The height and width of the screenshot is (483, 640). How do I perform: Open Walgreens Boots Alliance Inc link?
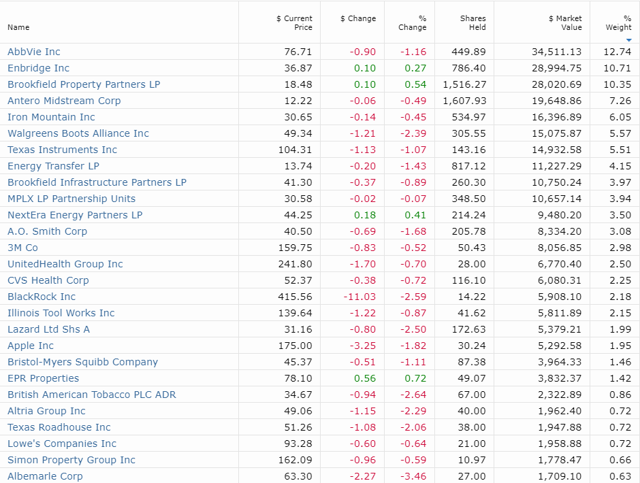(78, 134)
